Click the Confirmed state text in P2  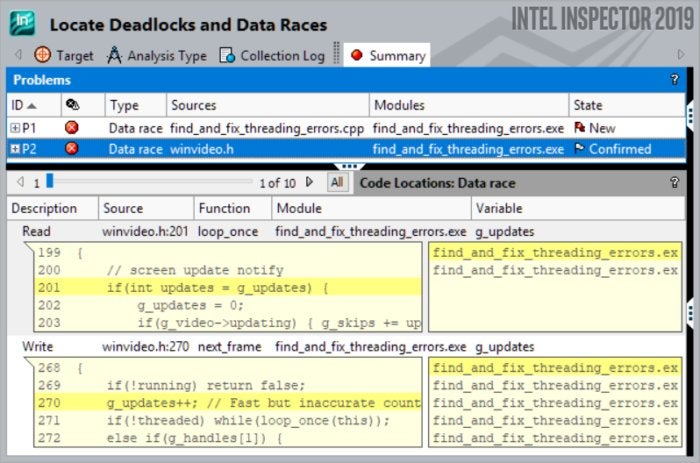pos(620,149)
